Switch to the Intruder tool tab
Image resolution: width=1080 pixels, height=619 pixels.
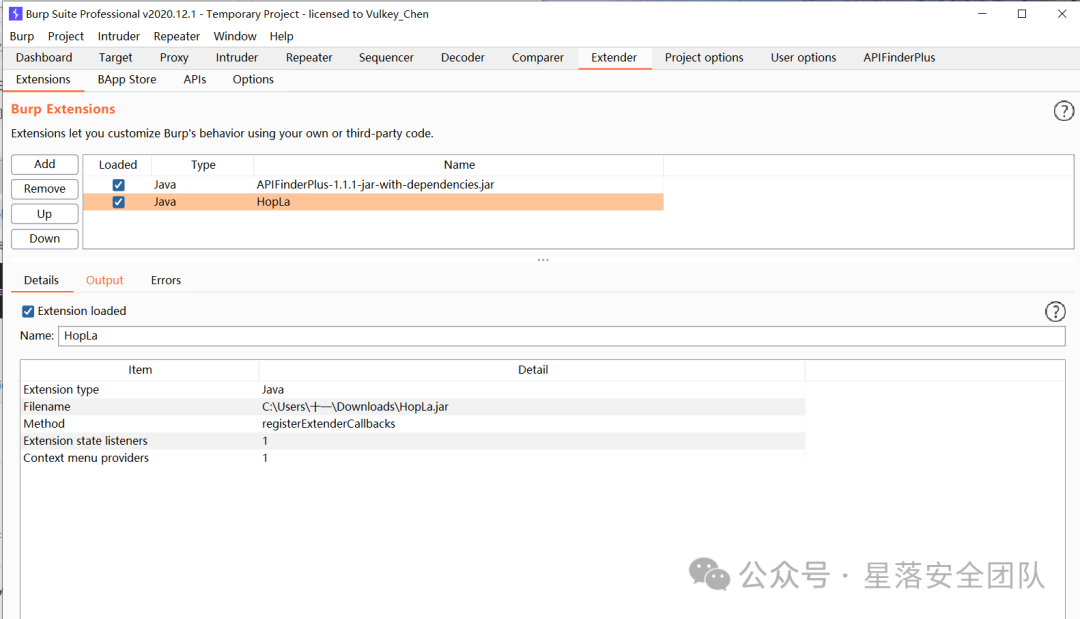pyautogui.click(x=237, y=58)
